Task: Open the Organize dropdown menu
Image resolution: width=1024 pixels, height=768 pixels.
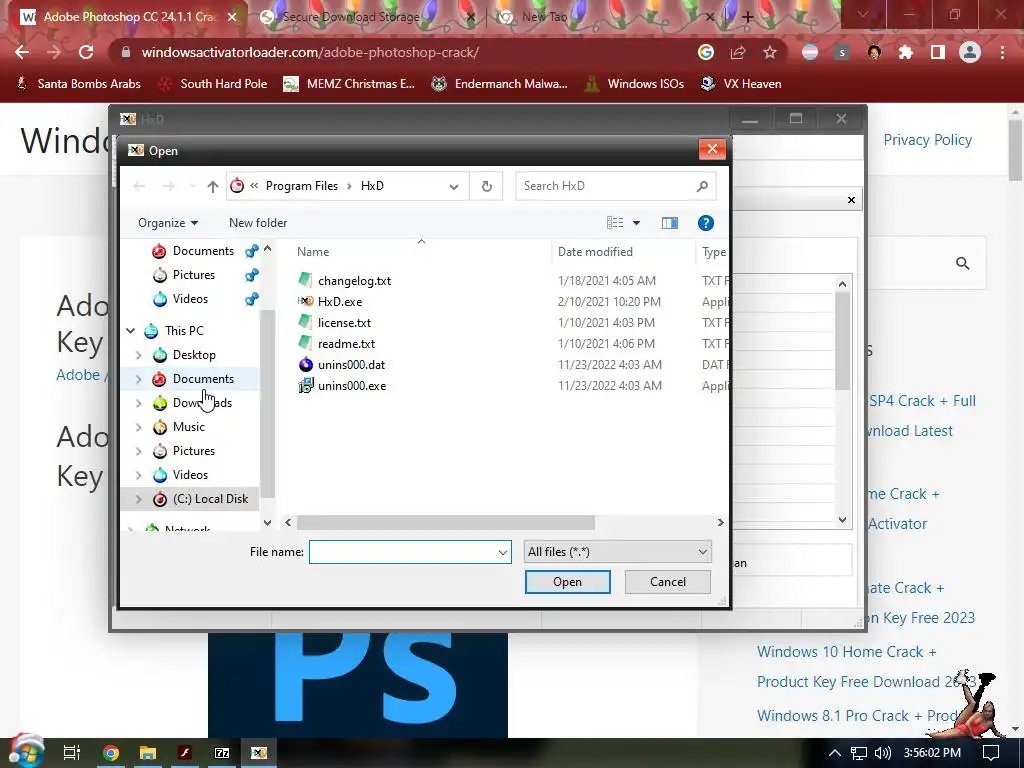Action: click(168, 223)
